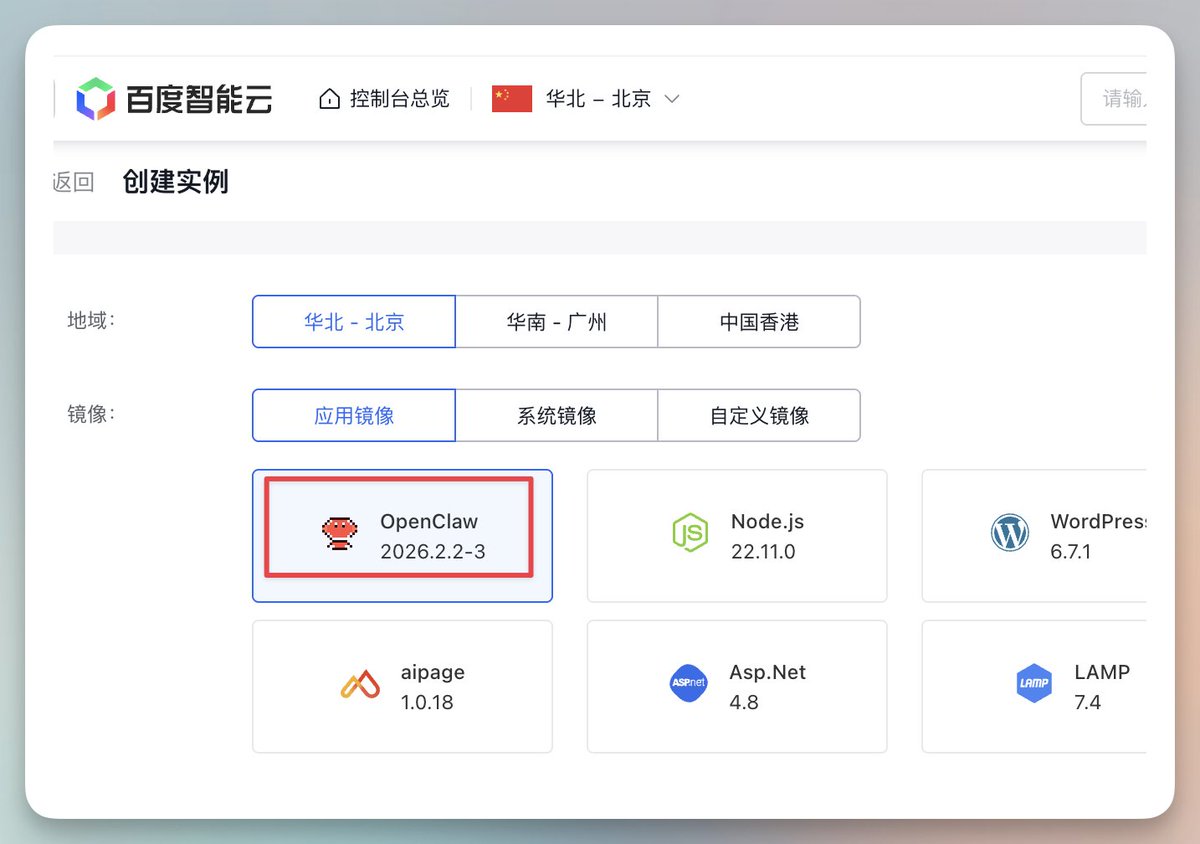1200x844 pixels.
Task: Click the LAMP name label
Action: (1102, 672)
